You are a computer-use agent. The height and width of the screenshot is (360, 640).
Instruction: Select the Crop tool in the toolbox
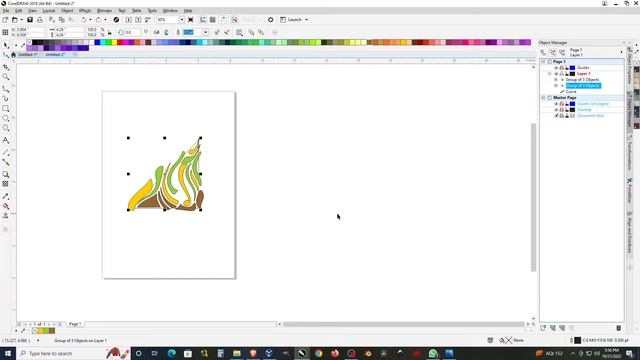tap(6, 67)
